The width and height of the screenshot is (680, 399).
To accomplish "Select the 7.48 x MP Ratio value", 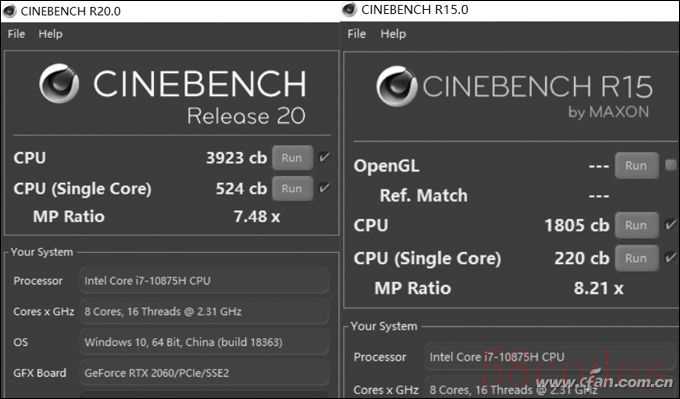I will (x=257, y=216).
